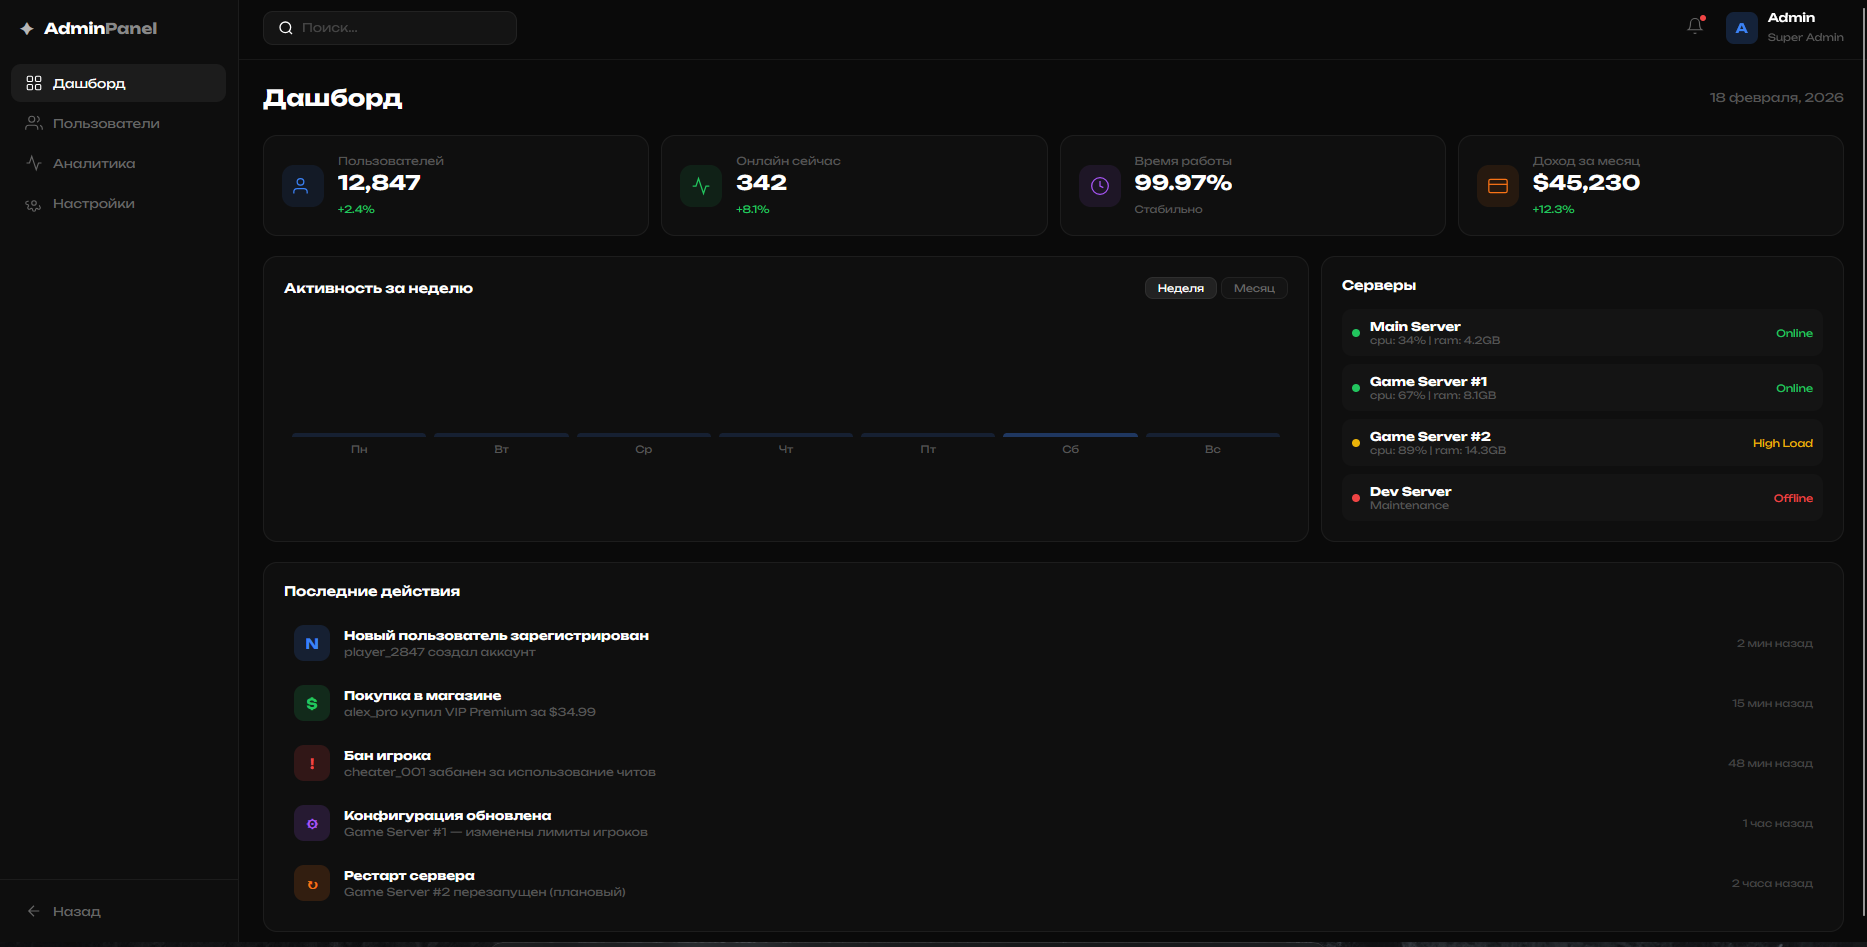Viewport: 1867px width, 947px height.
Task: Click the notification bell icon
Action: tap(1694, 26)
